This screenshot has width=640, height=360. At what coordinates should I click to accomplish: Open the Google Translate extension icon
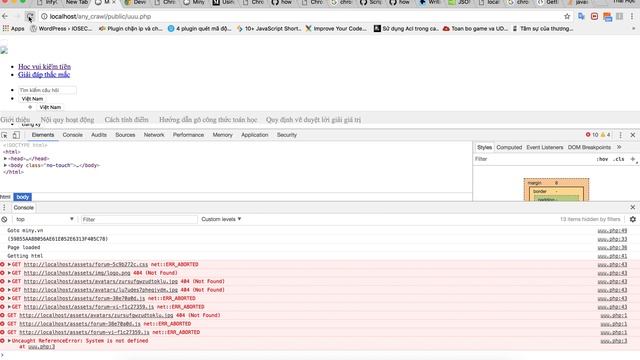(x=581, y=16)
